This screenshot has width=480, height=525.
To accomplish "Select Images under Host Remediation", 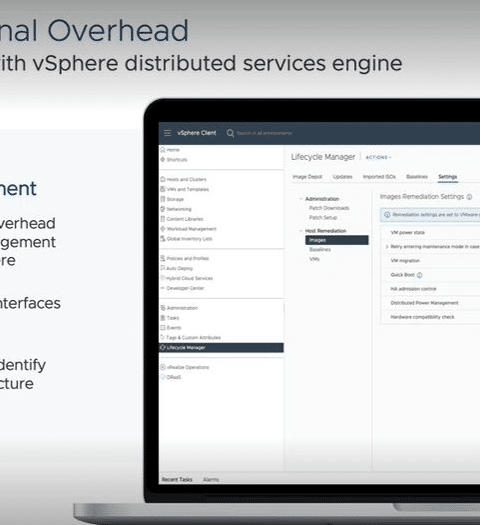I will point(337,240).
